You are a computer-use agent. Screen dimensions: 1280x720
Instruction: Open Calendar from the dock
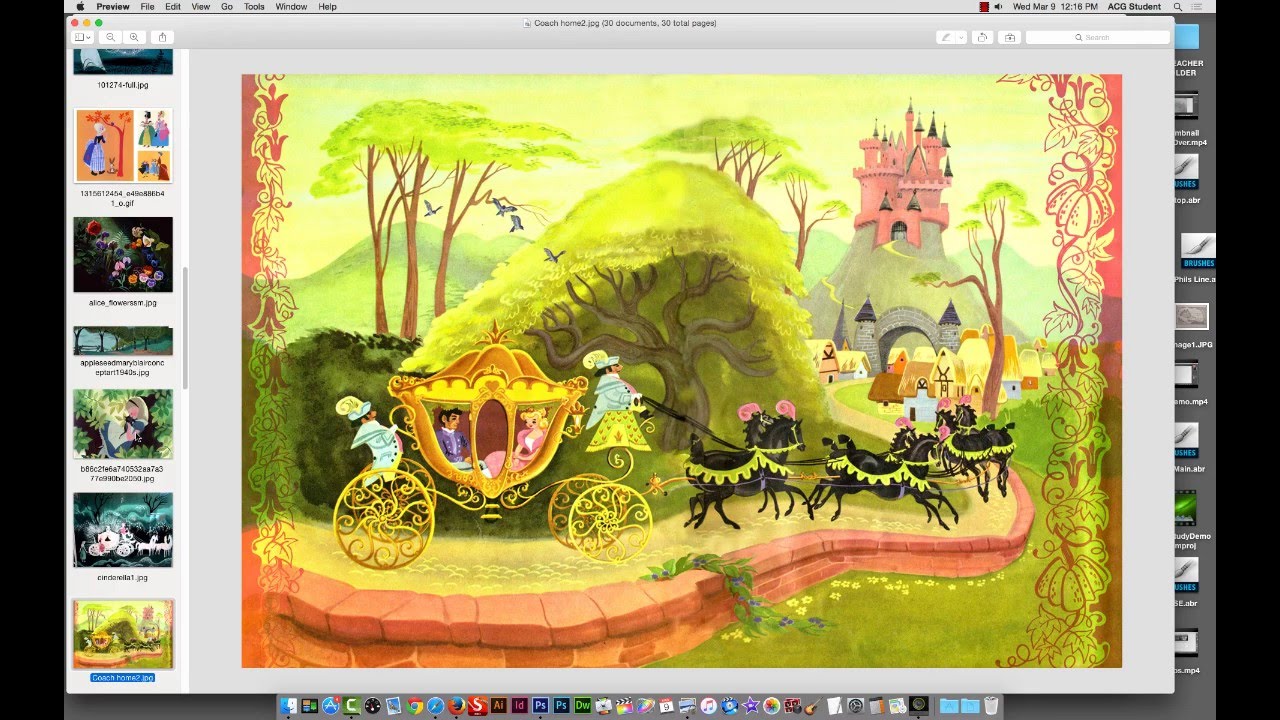click(666, 706)
